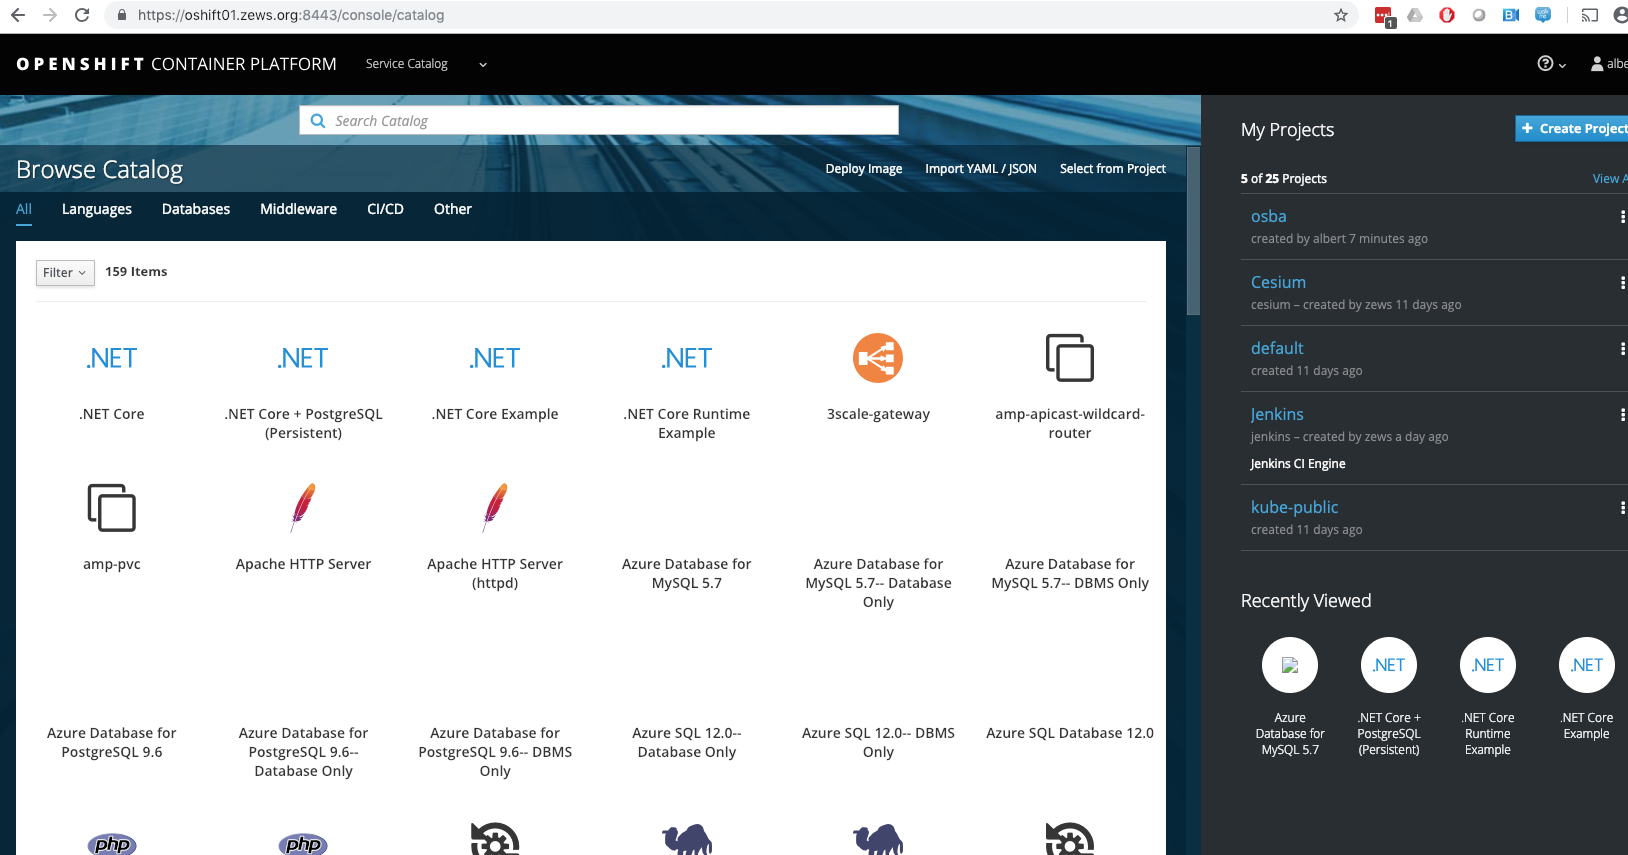Image resolution: width=1628 pixels, height=855 pixels.
Task: Open recently viewed .NET Core + PostgreSQL icon
Action: [1389, 665]
